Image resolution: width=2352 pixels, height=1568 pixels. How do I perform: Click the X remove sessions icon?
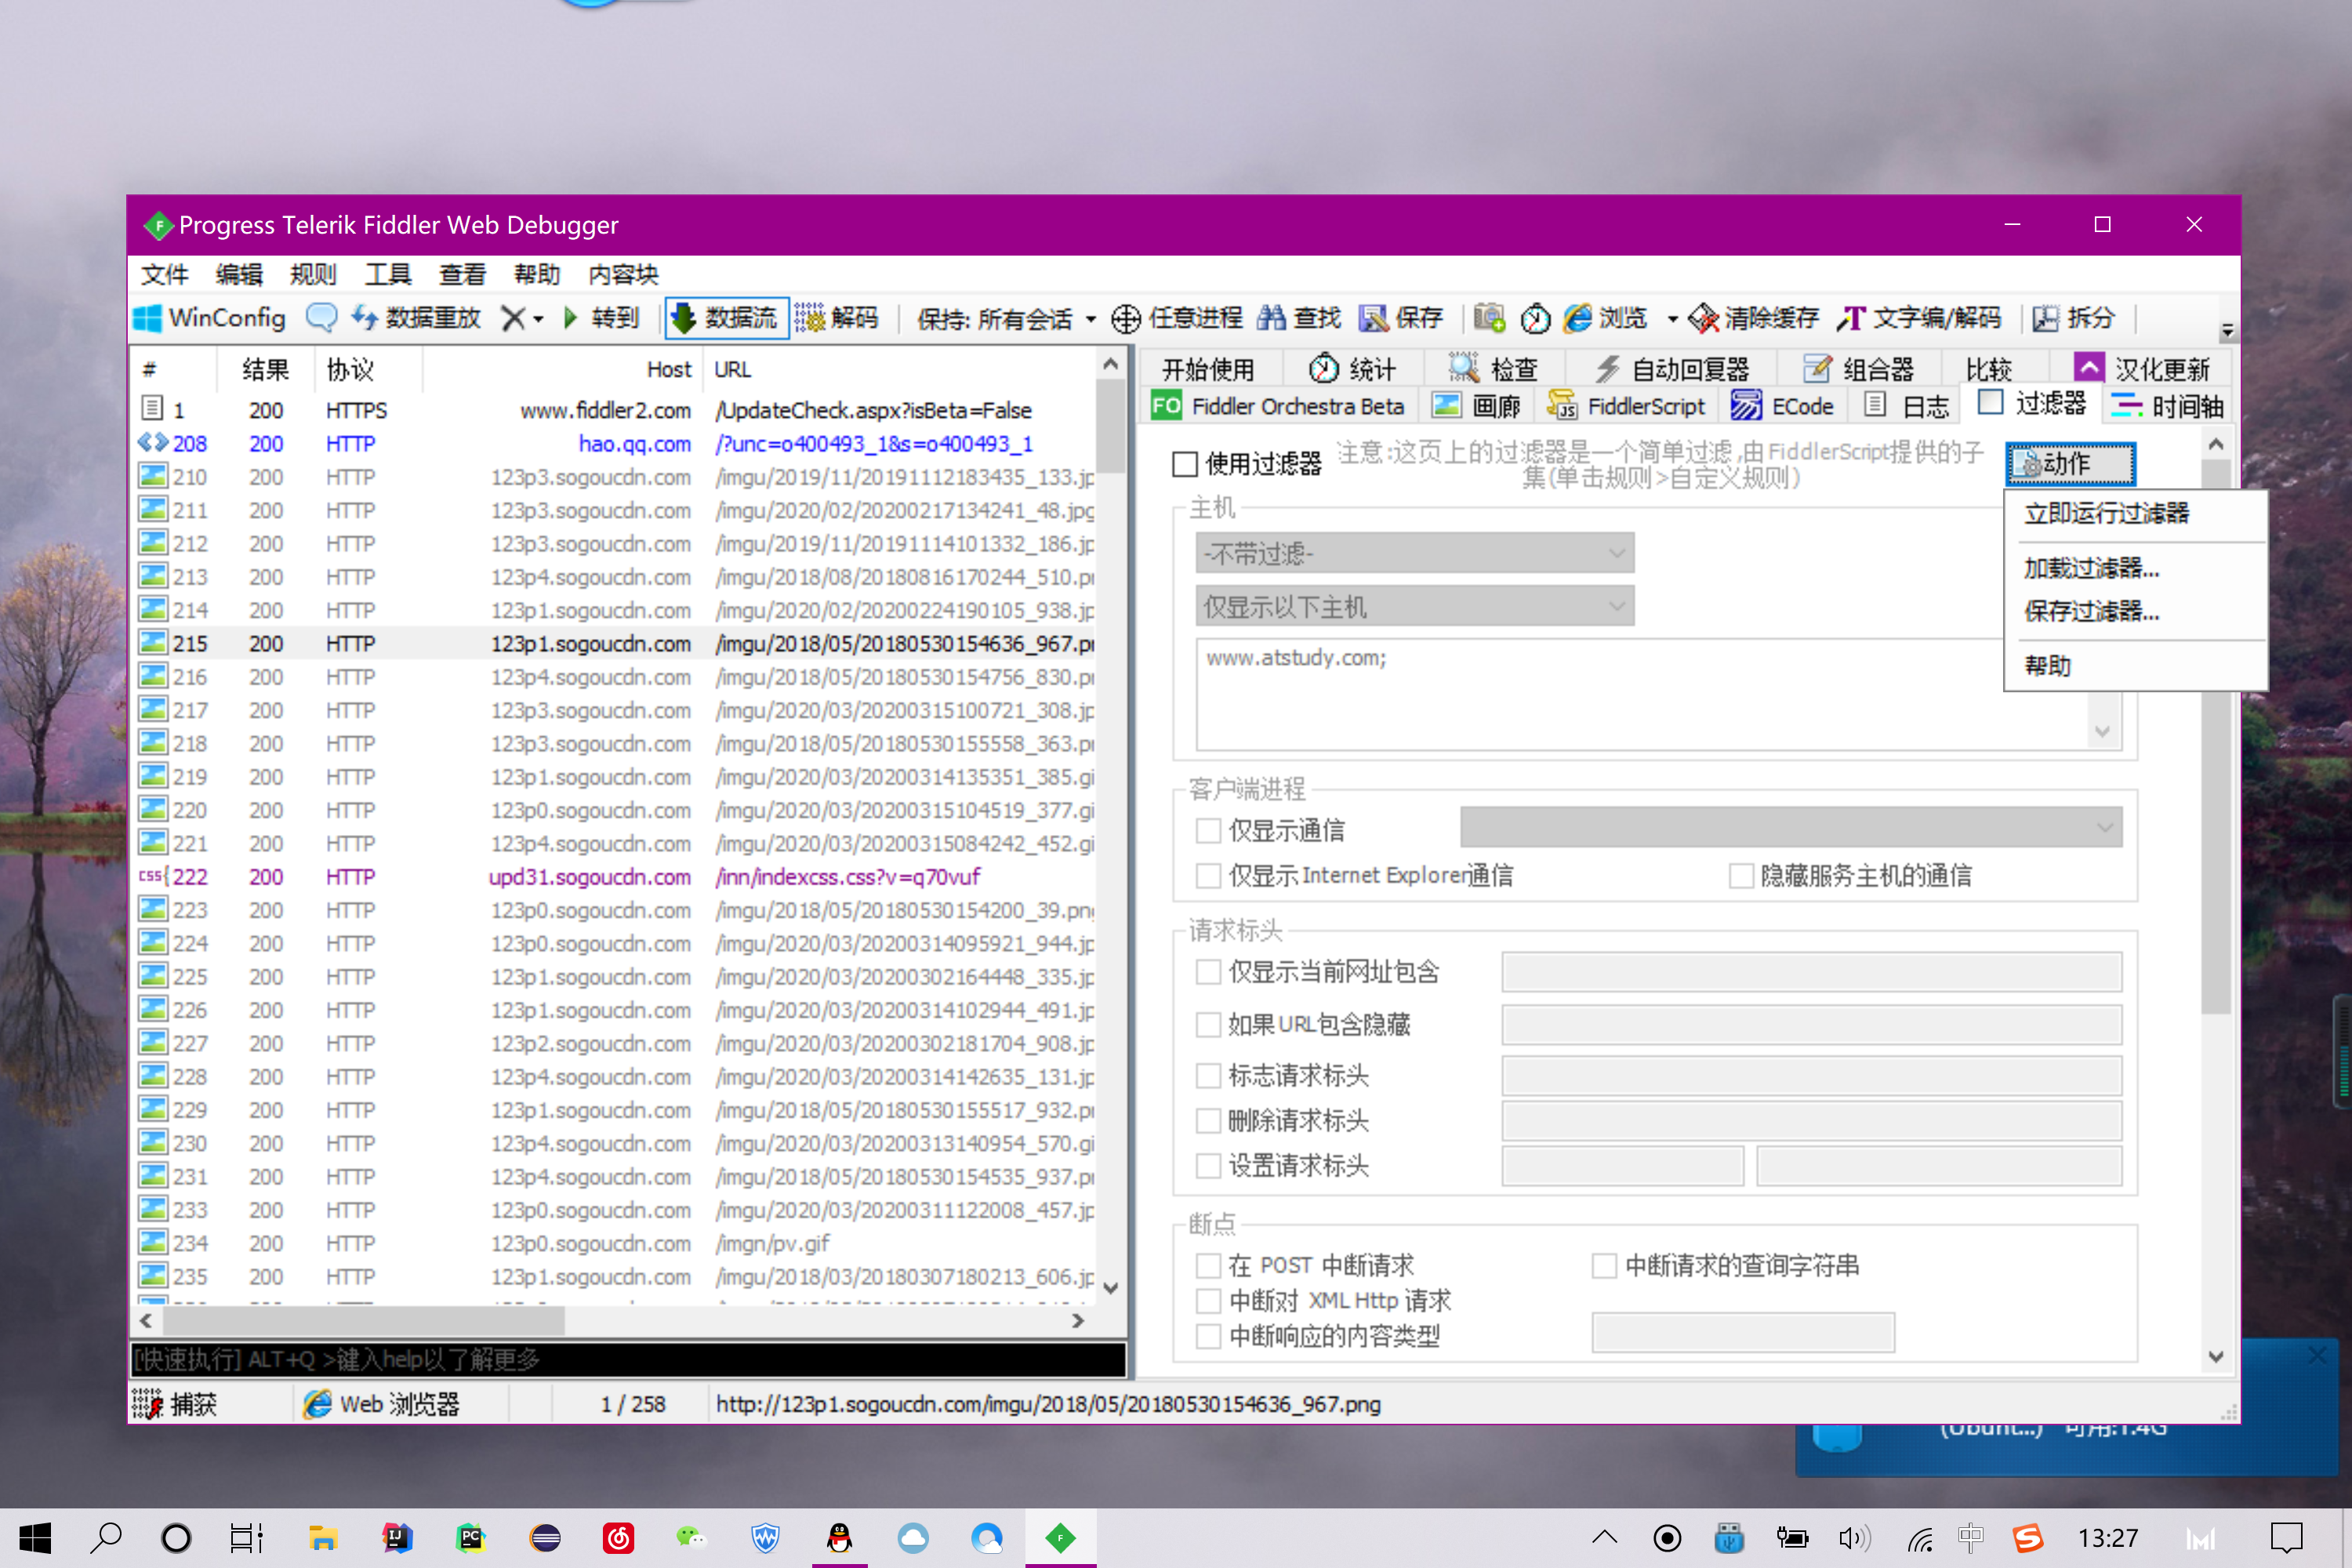pos(512,318)
